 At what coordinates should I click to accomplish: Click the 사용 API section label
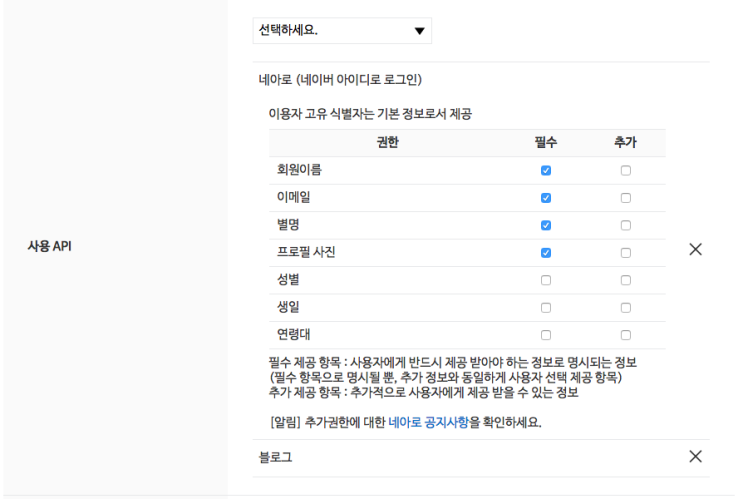point(49,246)
